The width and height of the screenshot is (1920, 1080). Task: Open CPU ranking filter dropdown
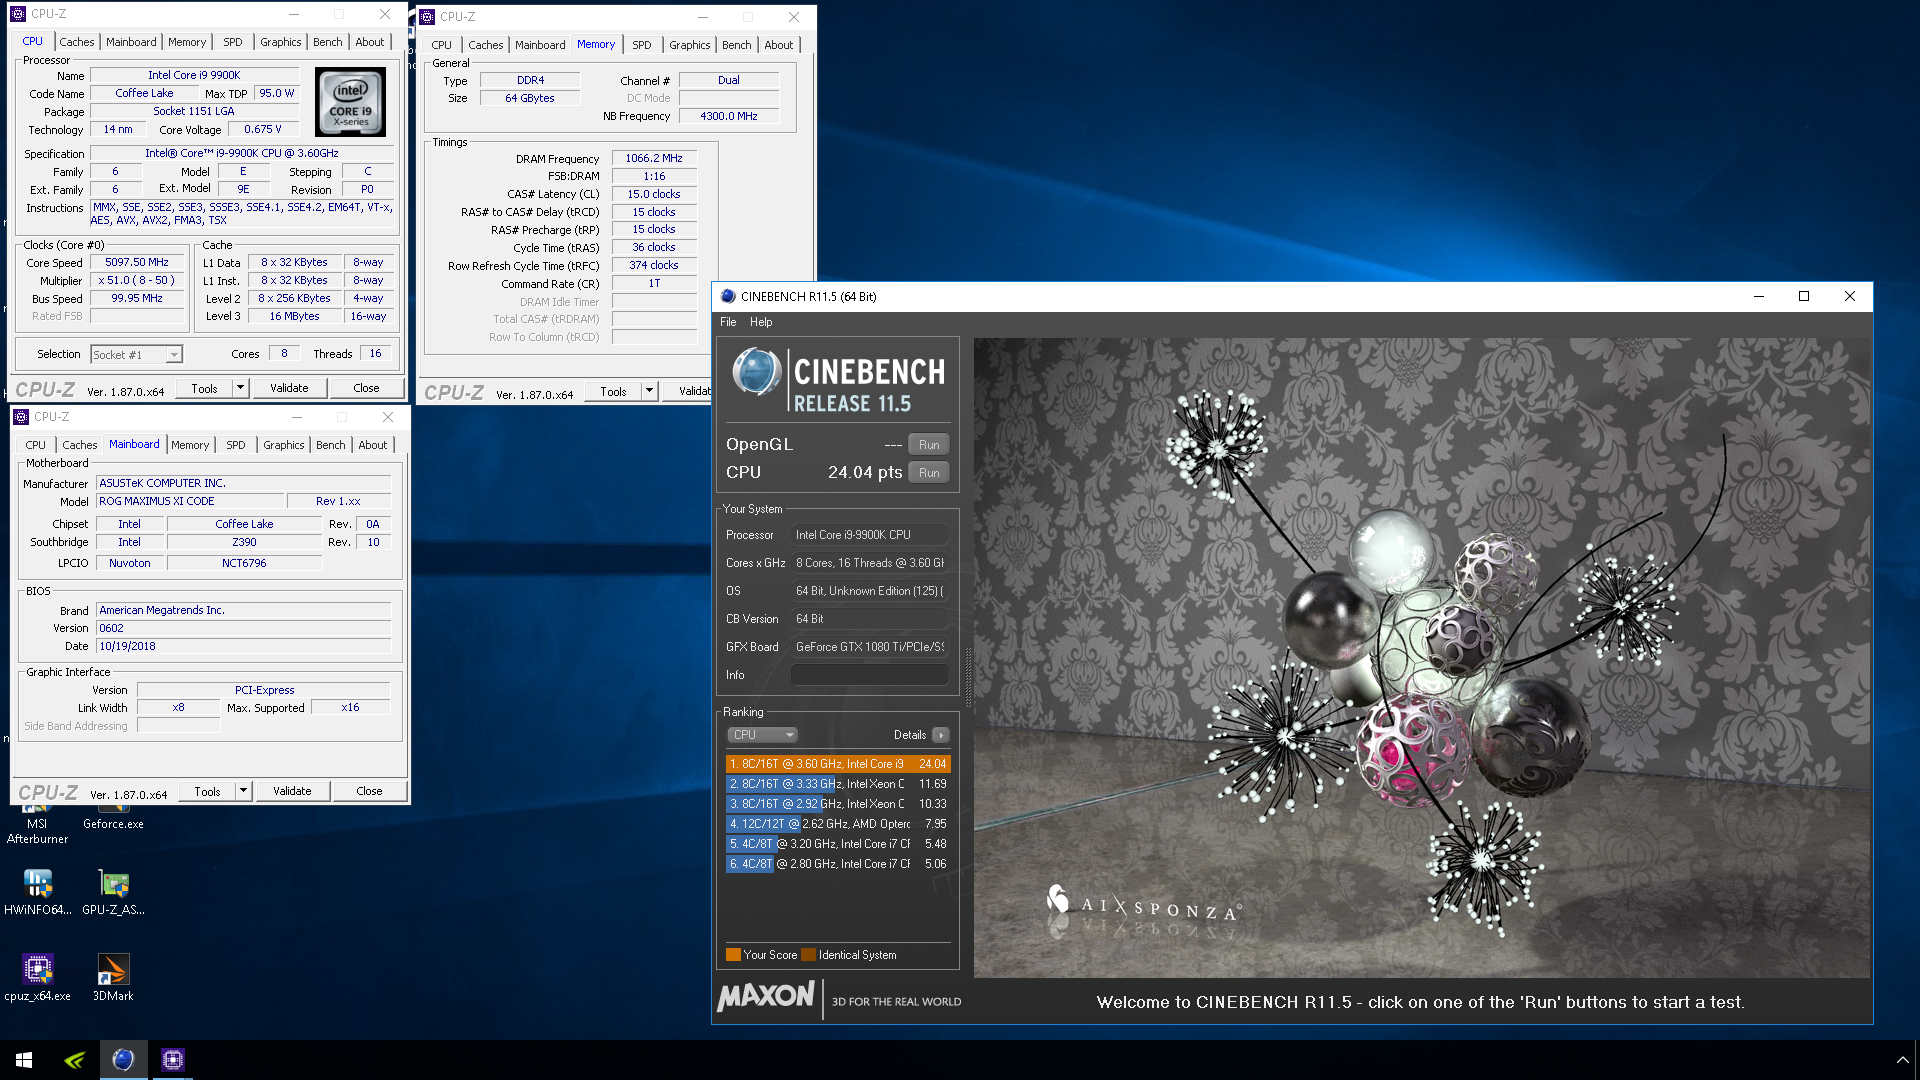coord(762,735)
